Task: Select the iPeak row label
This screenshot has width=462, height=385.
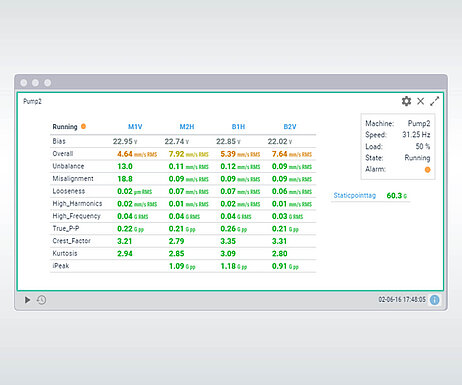Action: tap(61, 266)
